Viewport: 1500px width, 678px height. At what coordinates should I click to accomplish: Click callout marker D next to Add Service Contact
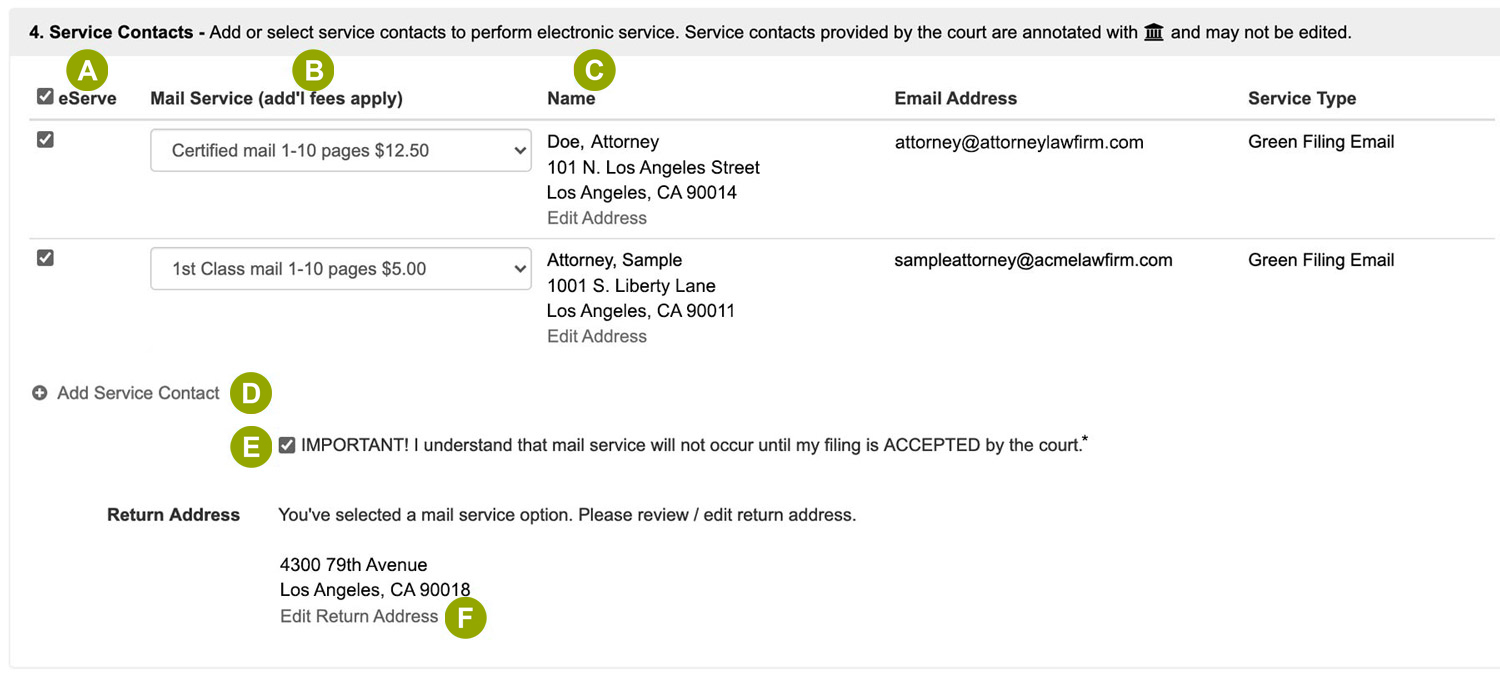click(250, 393)
